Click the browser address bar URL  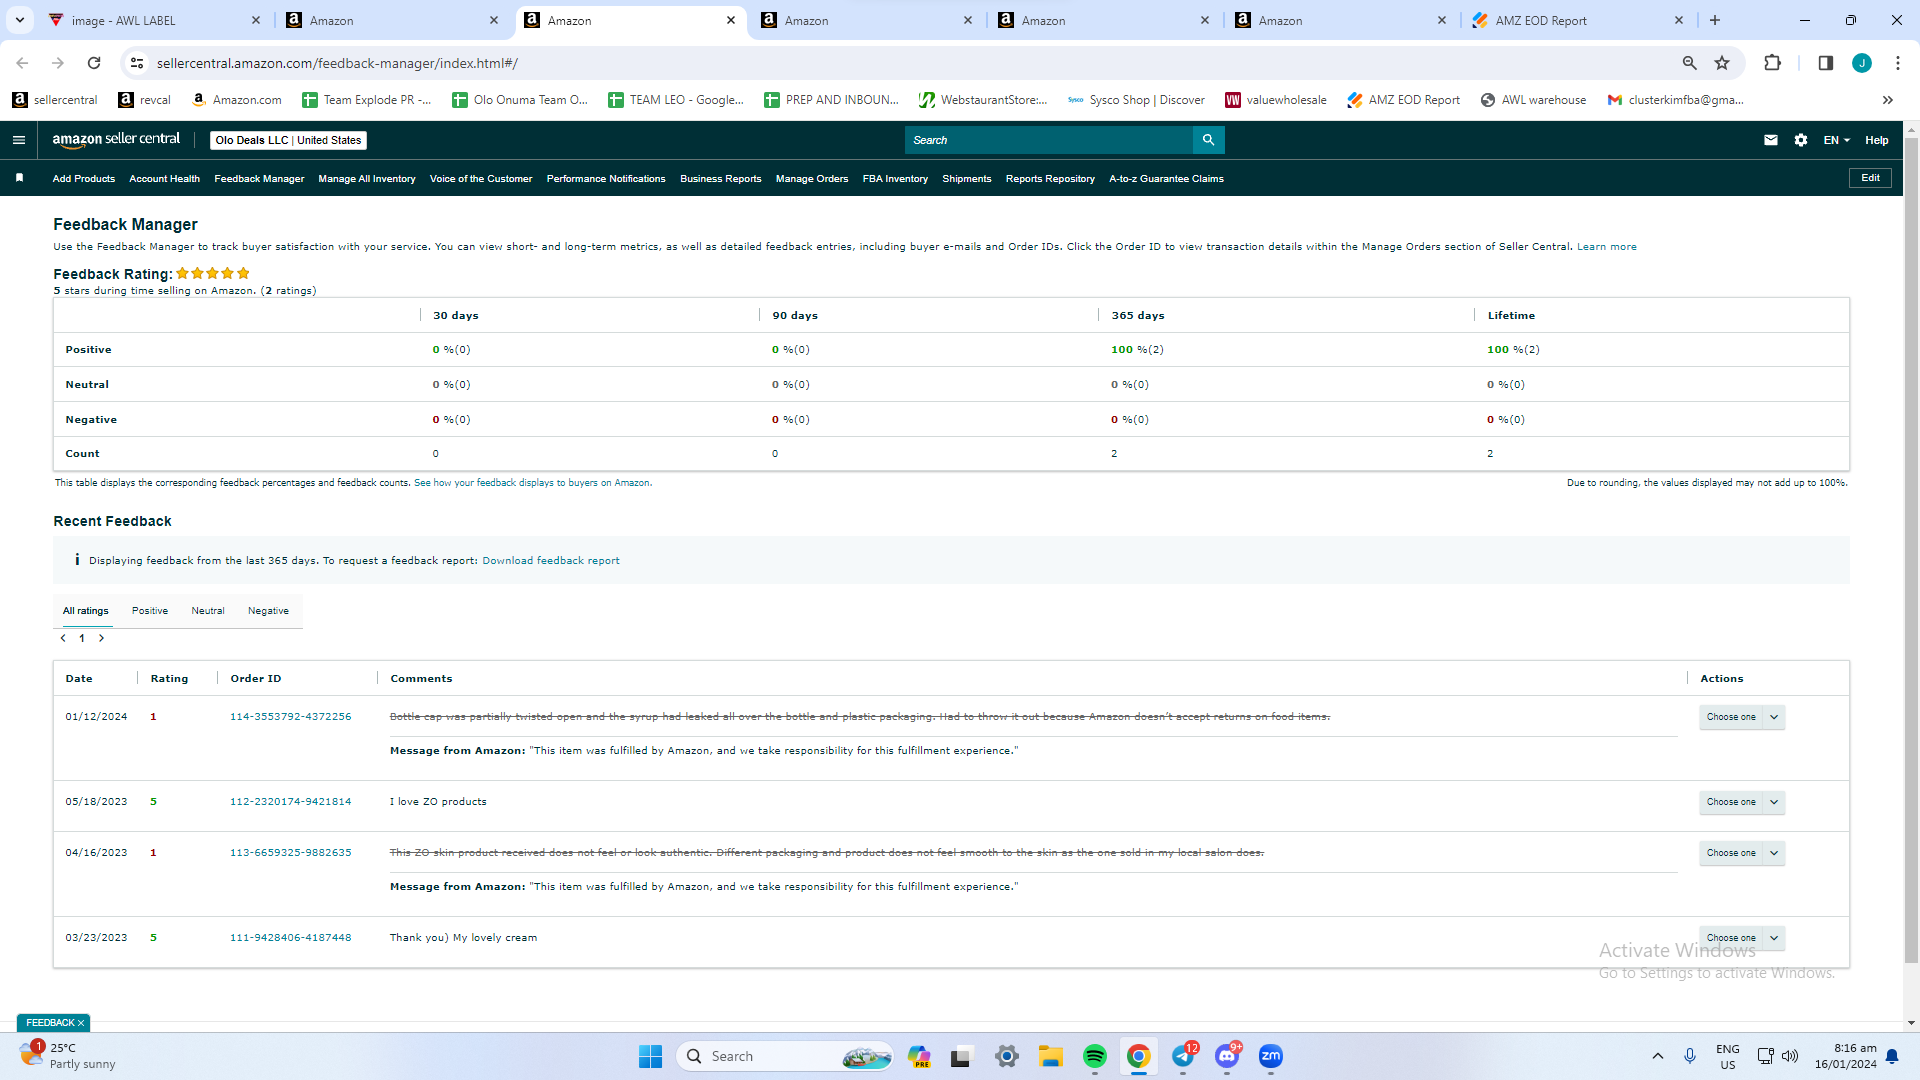click(x=337, y=63)
